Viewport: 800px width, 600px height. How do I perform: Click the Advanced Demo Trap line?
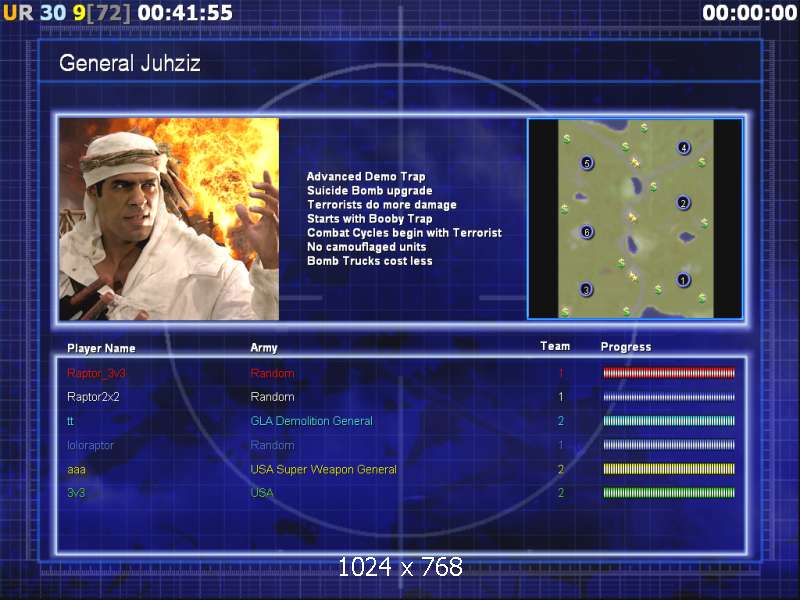(x=366, y=177)
